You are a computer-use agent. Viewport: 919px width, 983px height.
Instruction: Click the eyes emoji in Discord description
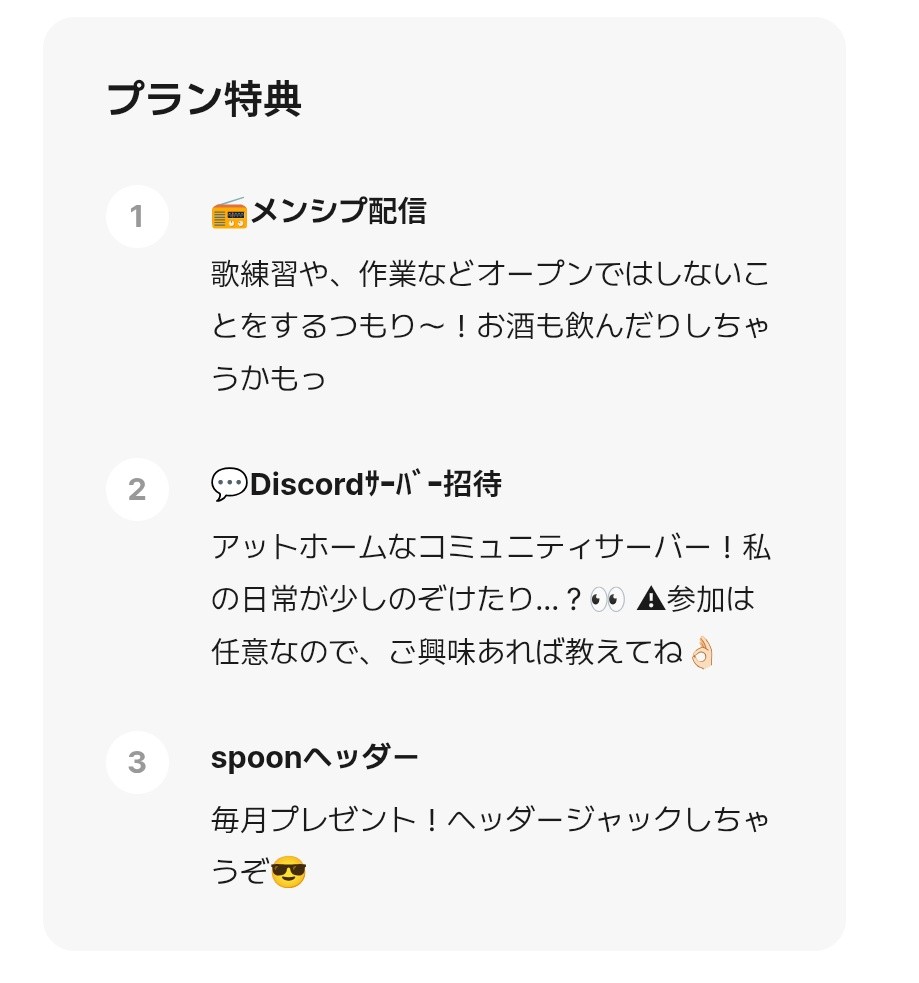coord(607,600)
